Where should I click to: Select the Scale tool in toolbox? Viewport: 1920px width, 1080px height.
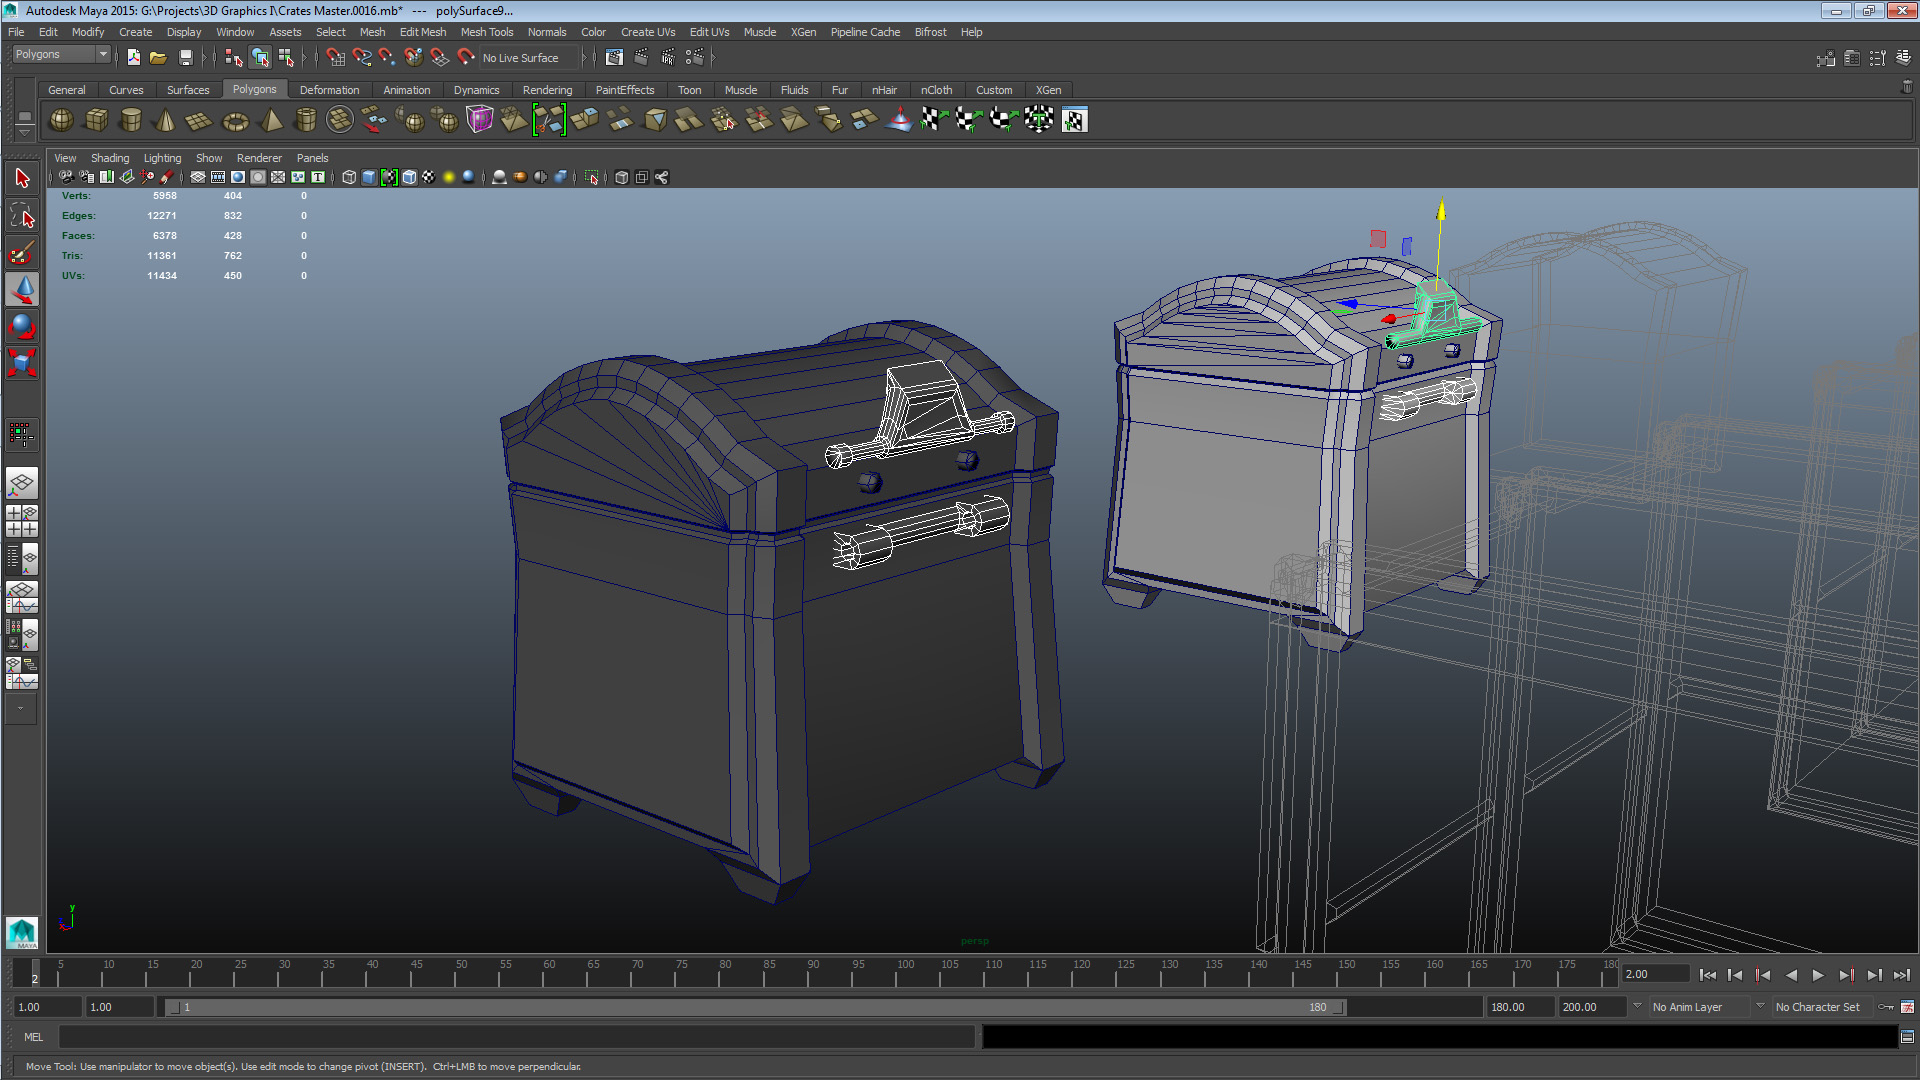tap(22, 362)
